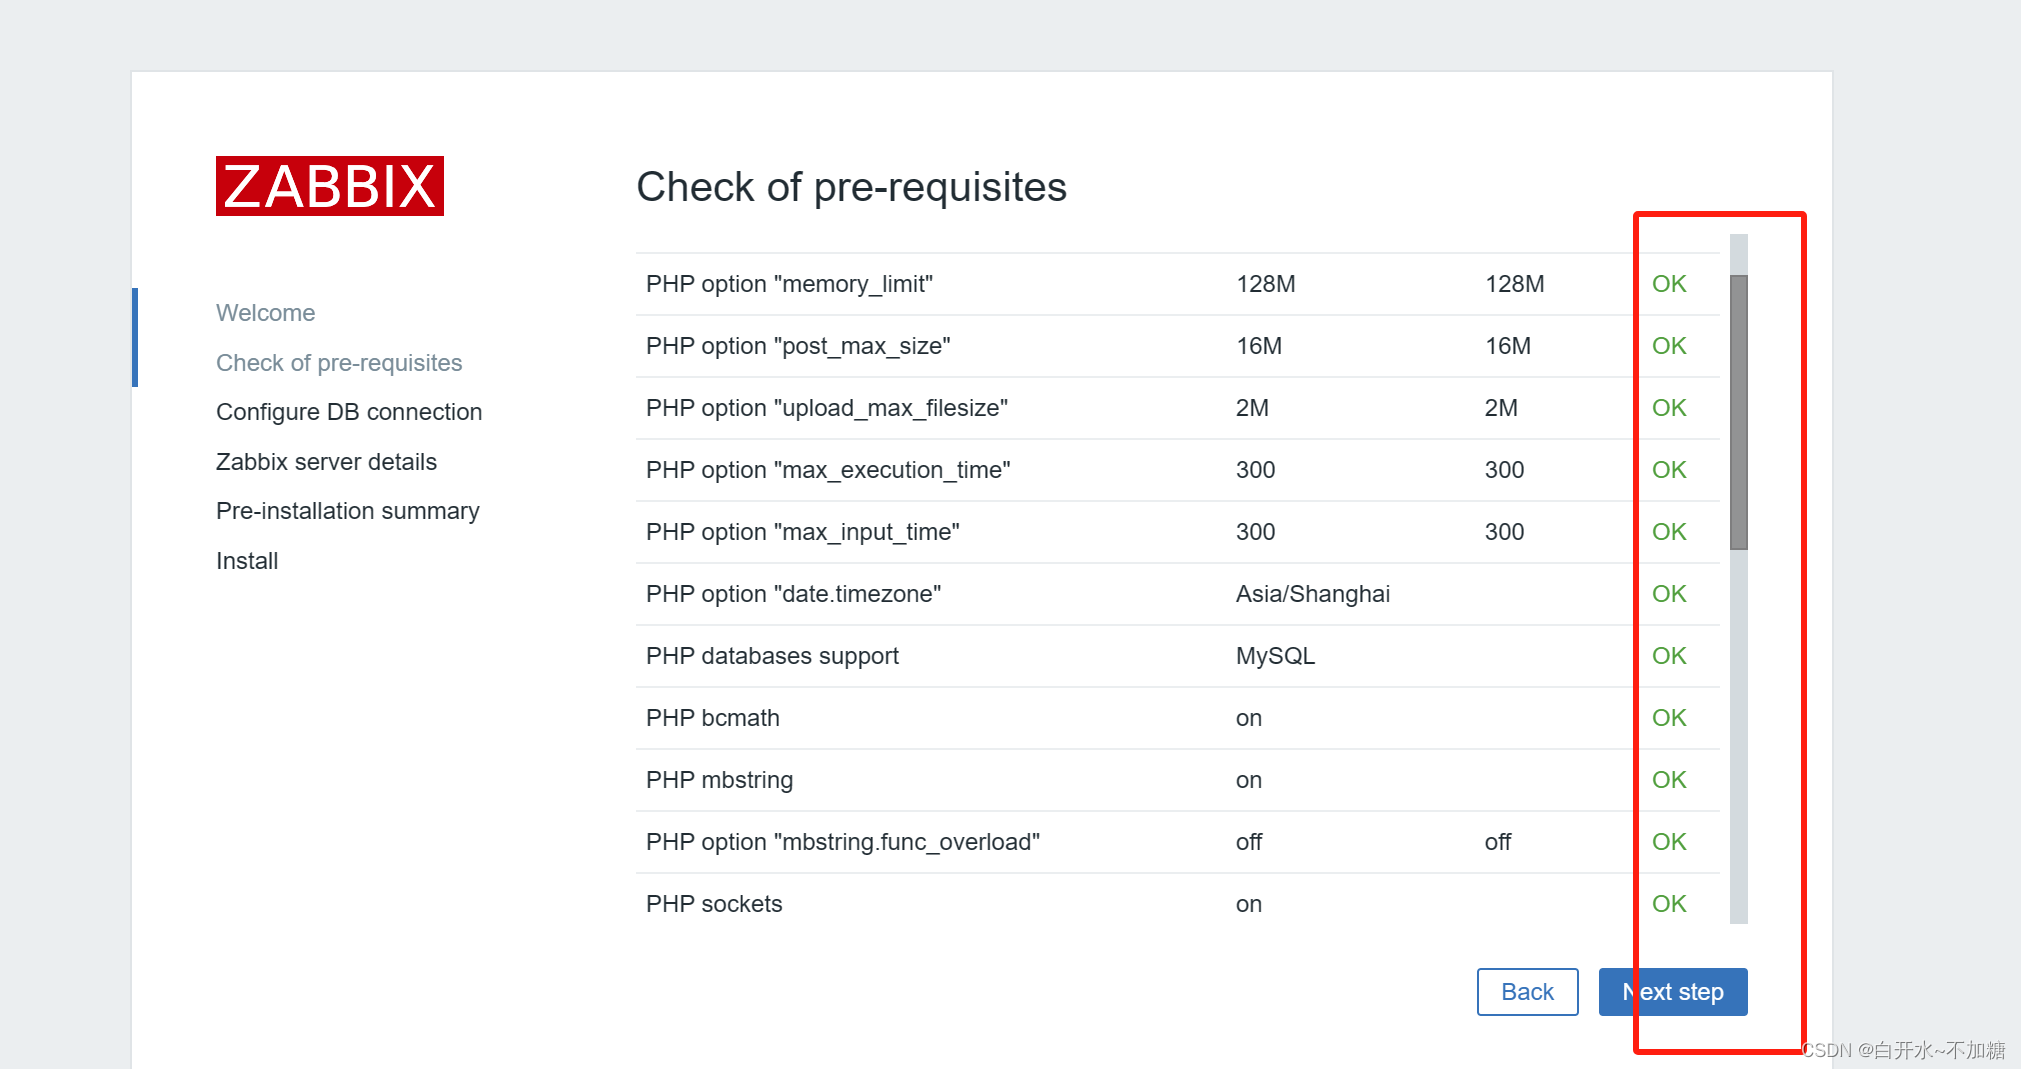2021x1069 pixels.
Task: Select Check of pre-requisites step
Action: pyautogui.click(x=339, y=363)
